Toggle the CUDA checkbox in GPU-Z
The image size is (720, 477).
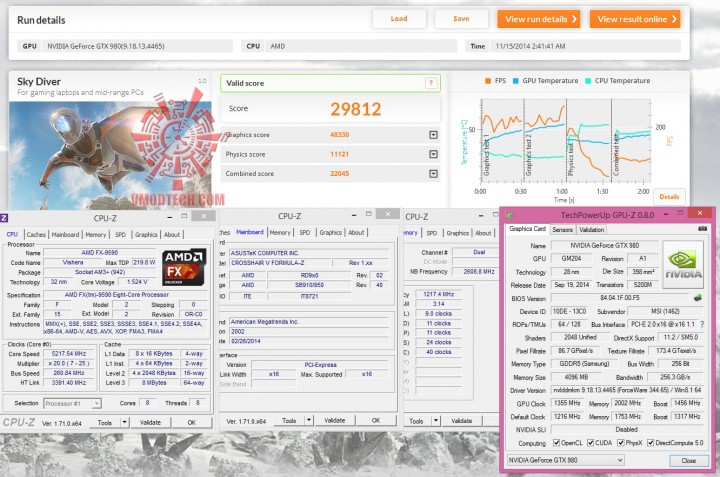(x=591, y=443)
